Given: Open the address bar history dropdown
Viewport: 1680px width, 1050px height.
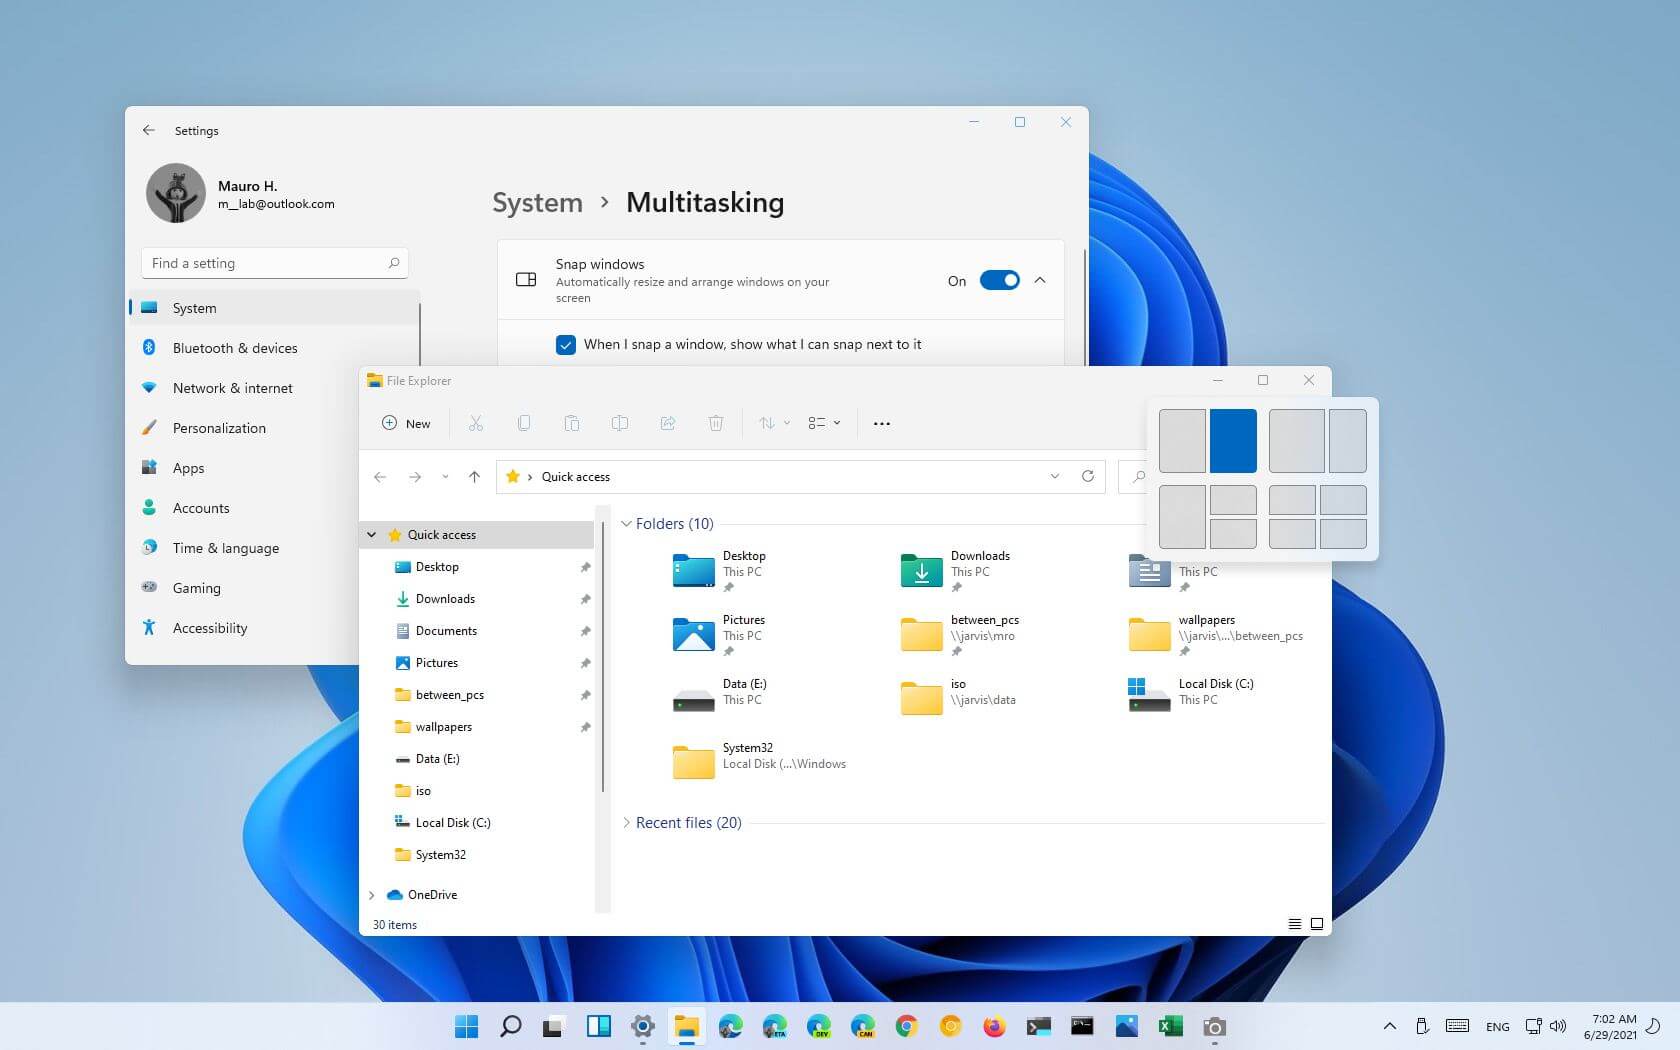Looking at the screenshot, I should 1054,476.
